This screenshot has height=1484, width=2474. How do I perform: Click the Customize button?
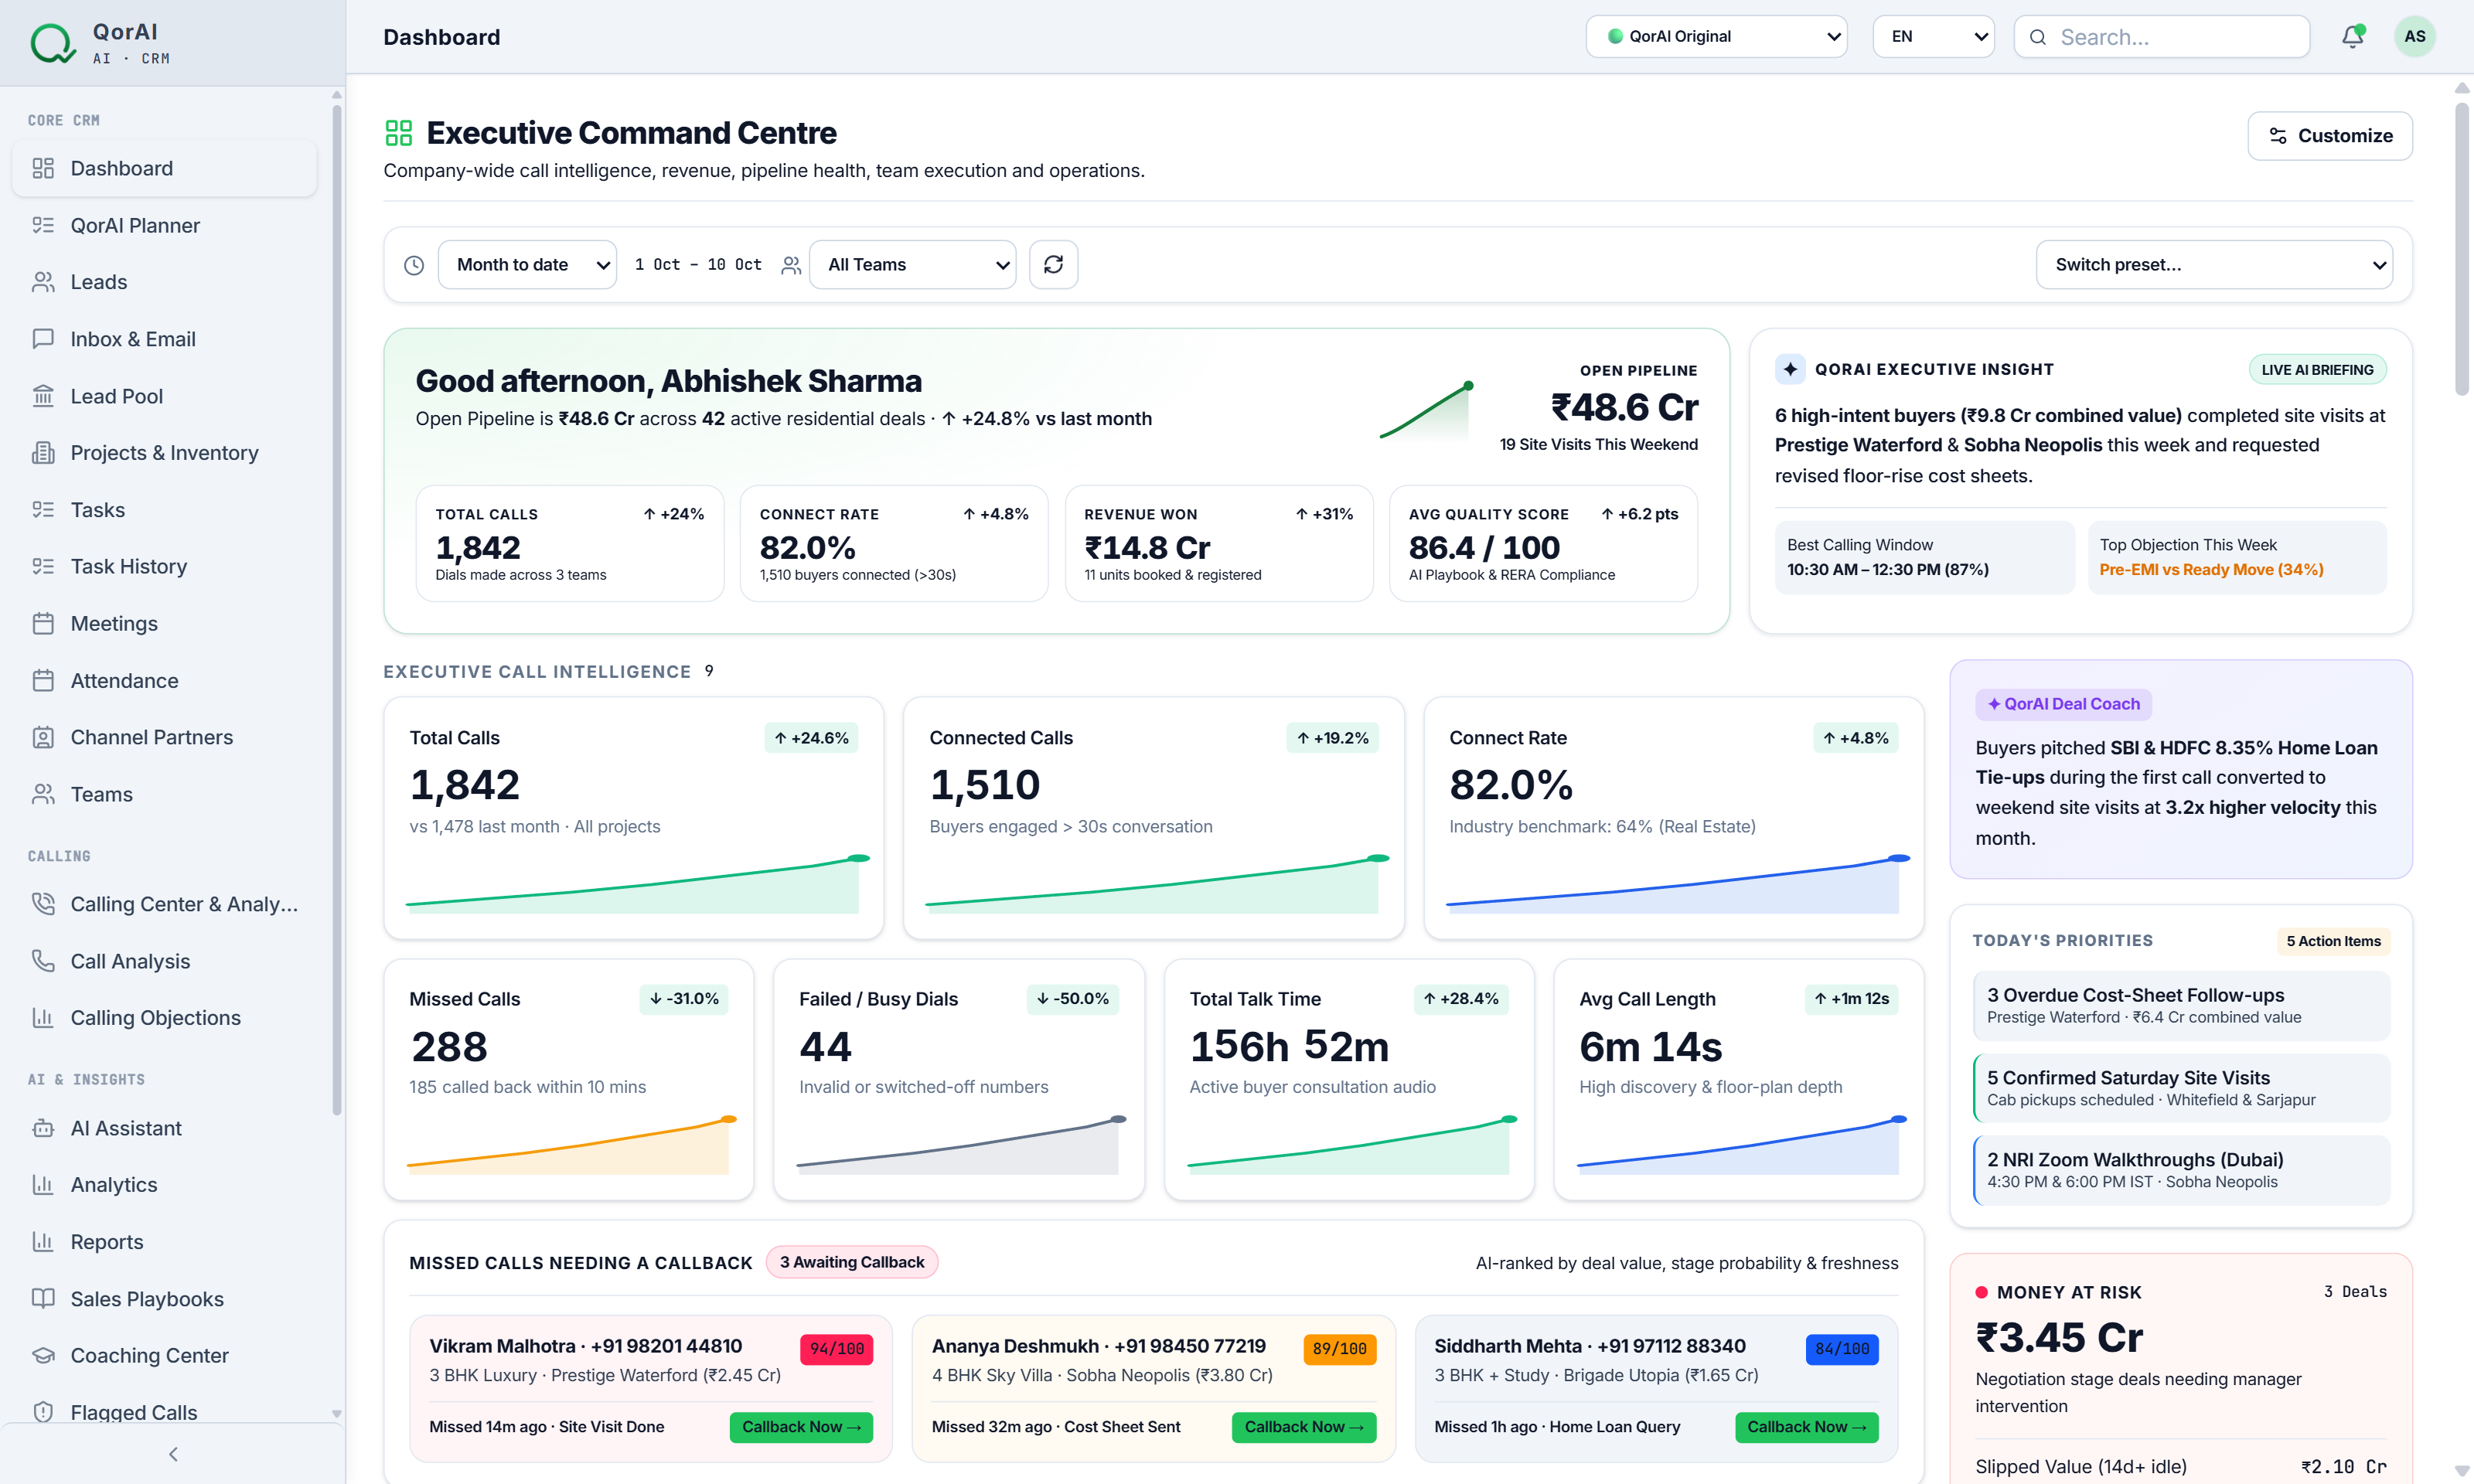pos(2330,136)
